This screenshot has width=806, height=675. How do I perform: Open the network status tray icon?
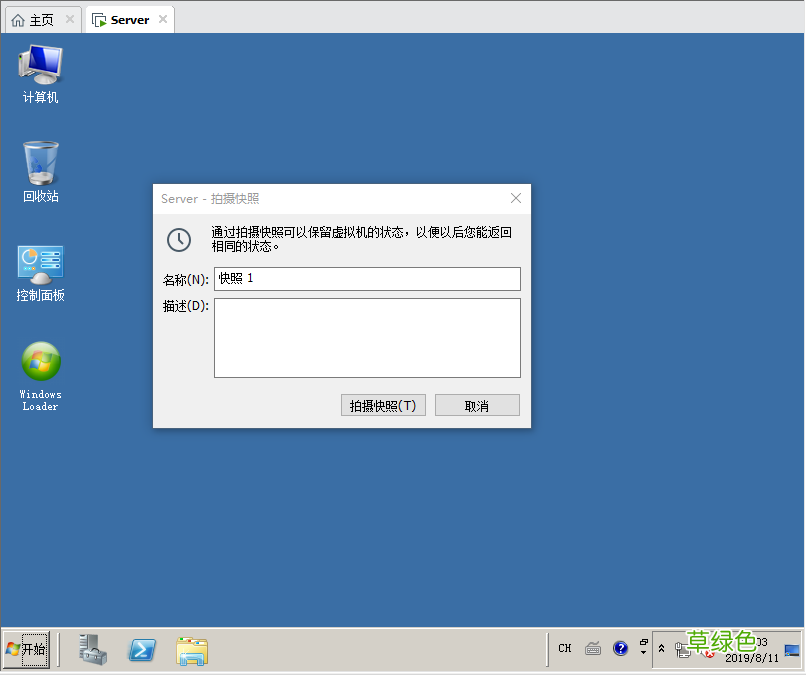point(681,650)
